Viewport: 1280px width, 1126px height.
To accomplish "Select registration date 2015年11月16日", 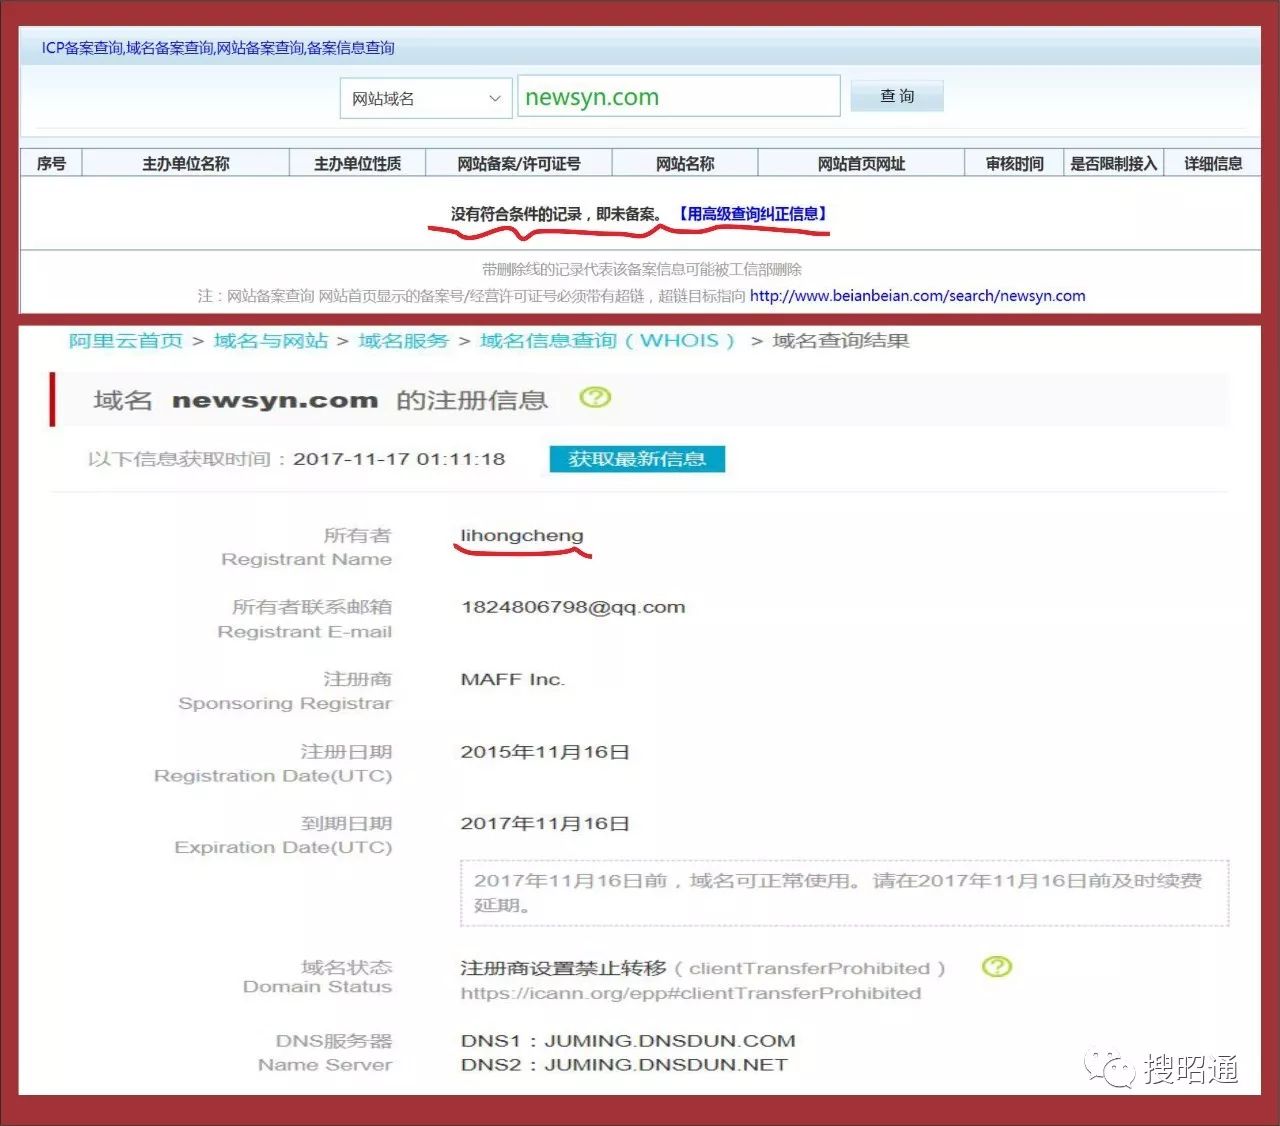I will point(545,752).
